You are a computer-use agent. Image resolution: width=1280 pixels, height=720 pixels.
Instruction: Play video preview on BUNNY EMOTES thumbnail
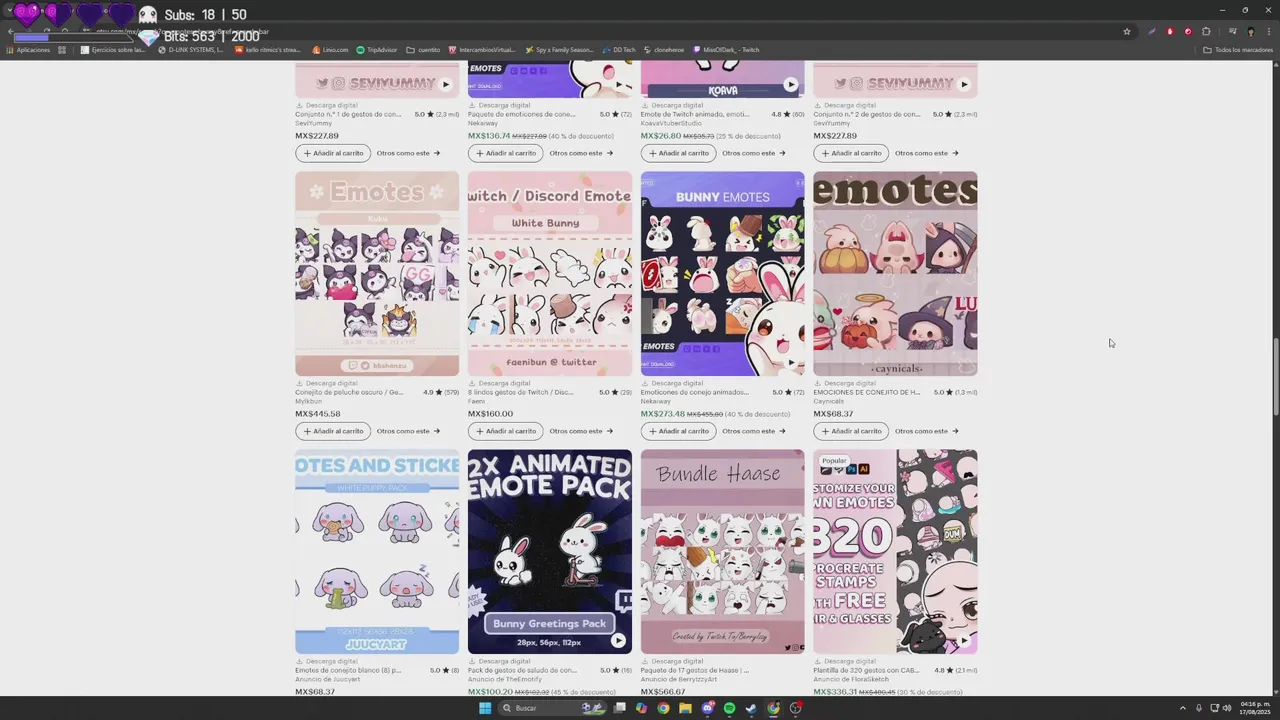791,363
